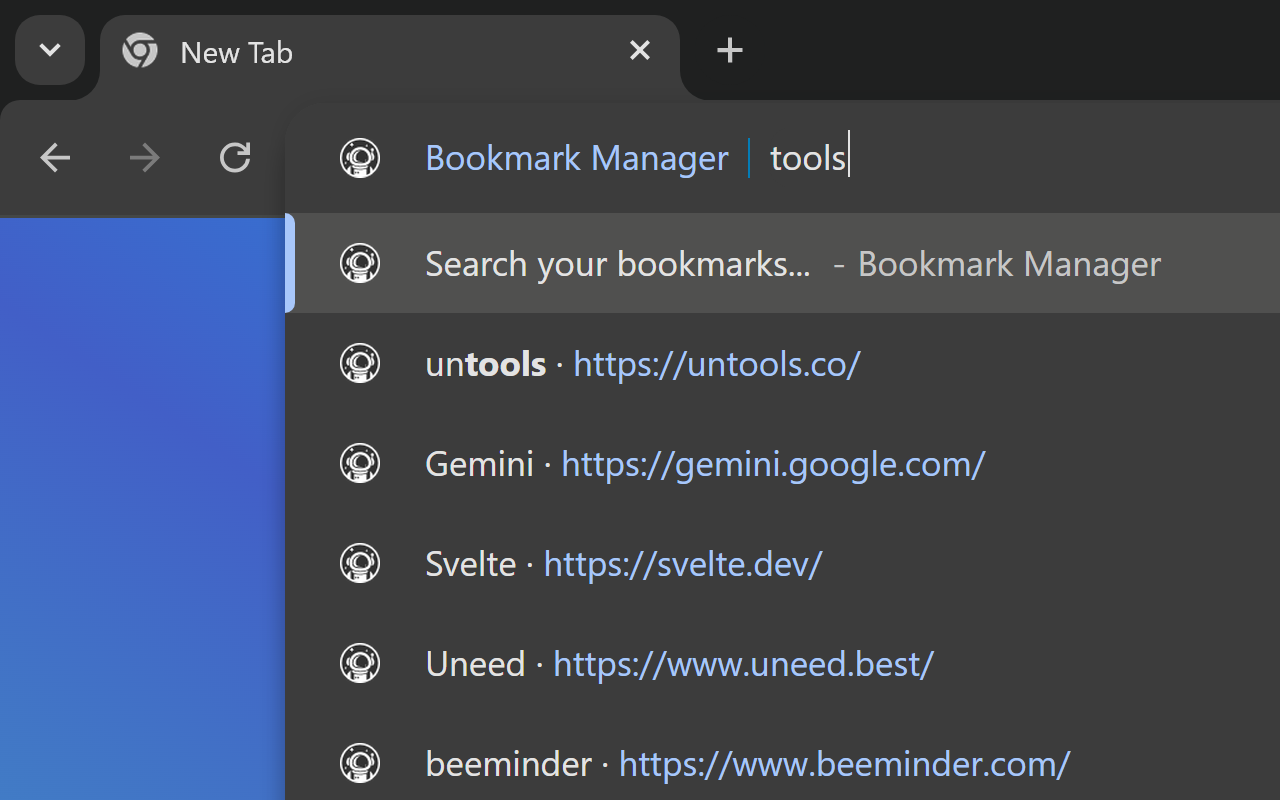
Task: Click the favicon beside the Uneed suggestion
Action: pyautogui.click(x=360, y=663)
